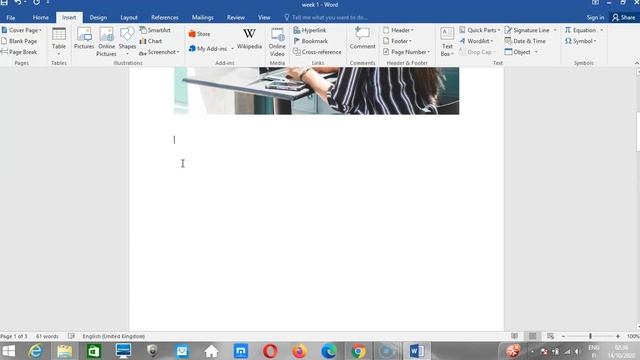Undo the last action
Image resolution: width=640 pixels, height=360 pixels.
click(18, 3)
